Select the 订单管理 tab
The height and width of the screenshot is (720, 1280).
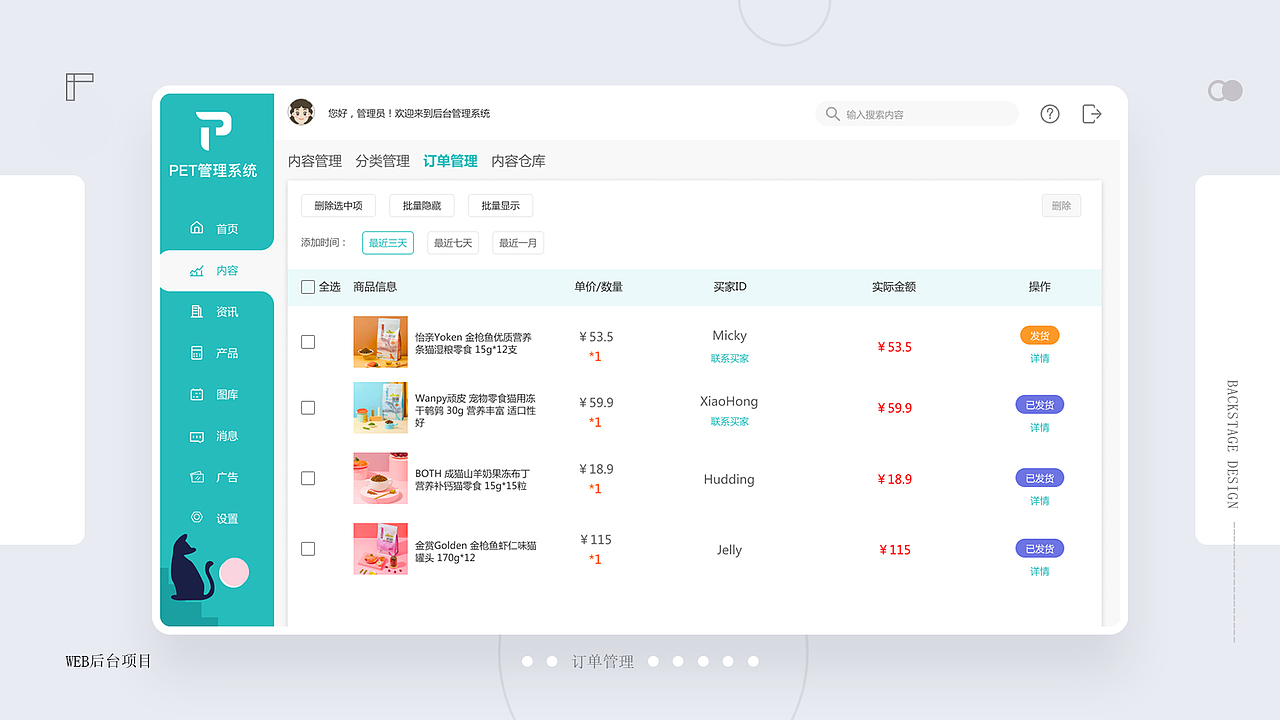(450, 161)
